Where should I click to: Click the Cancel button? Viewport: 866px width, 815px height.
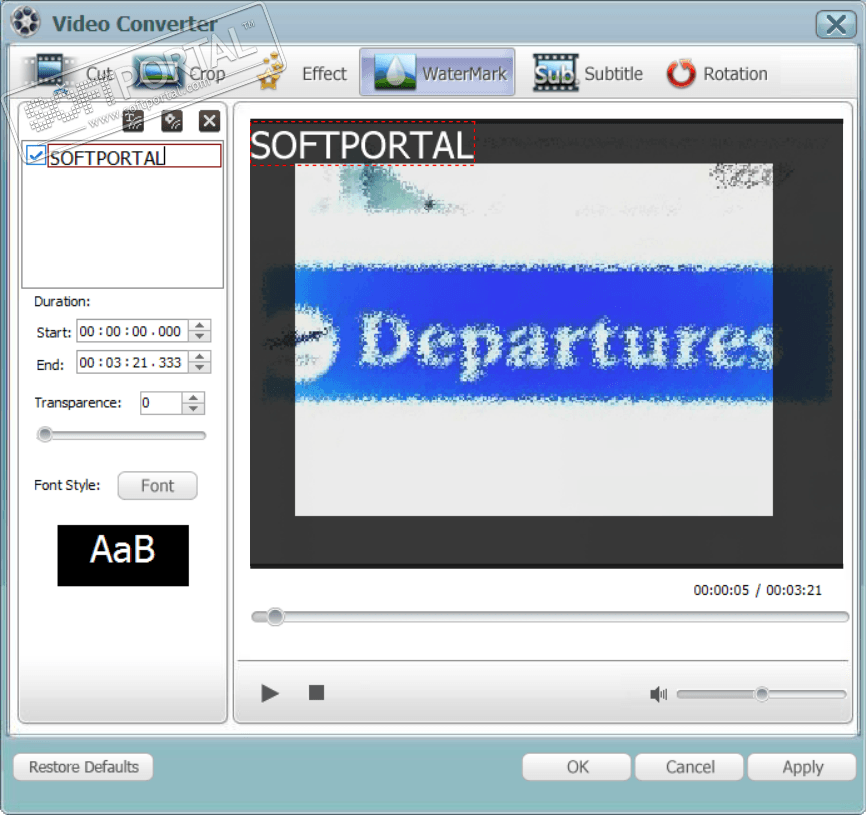tap(689, 767)
